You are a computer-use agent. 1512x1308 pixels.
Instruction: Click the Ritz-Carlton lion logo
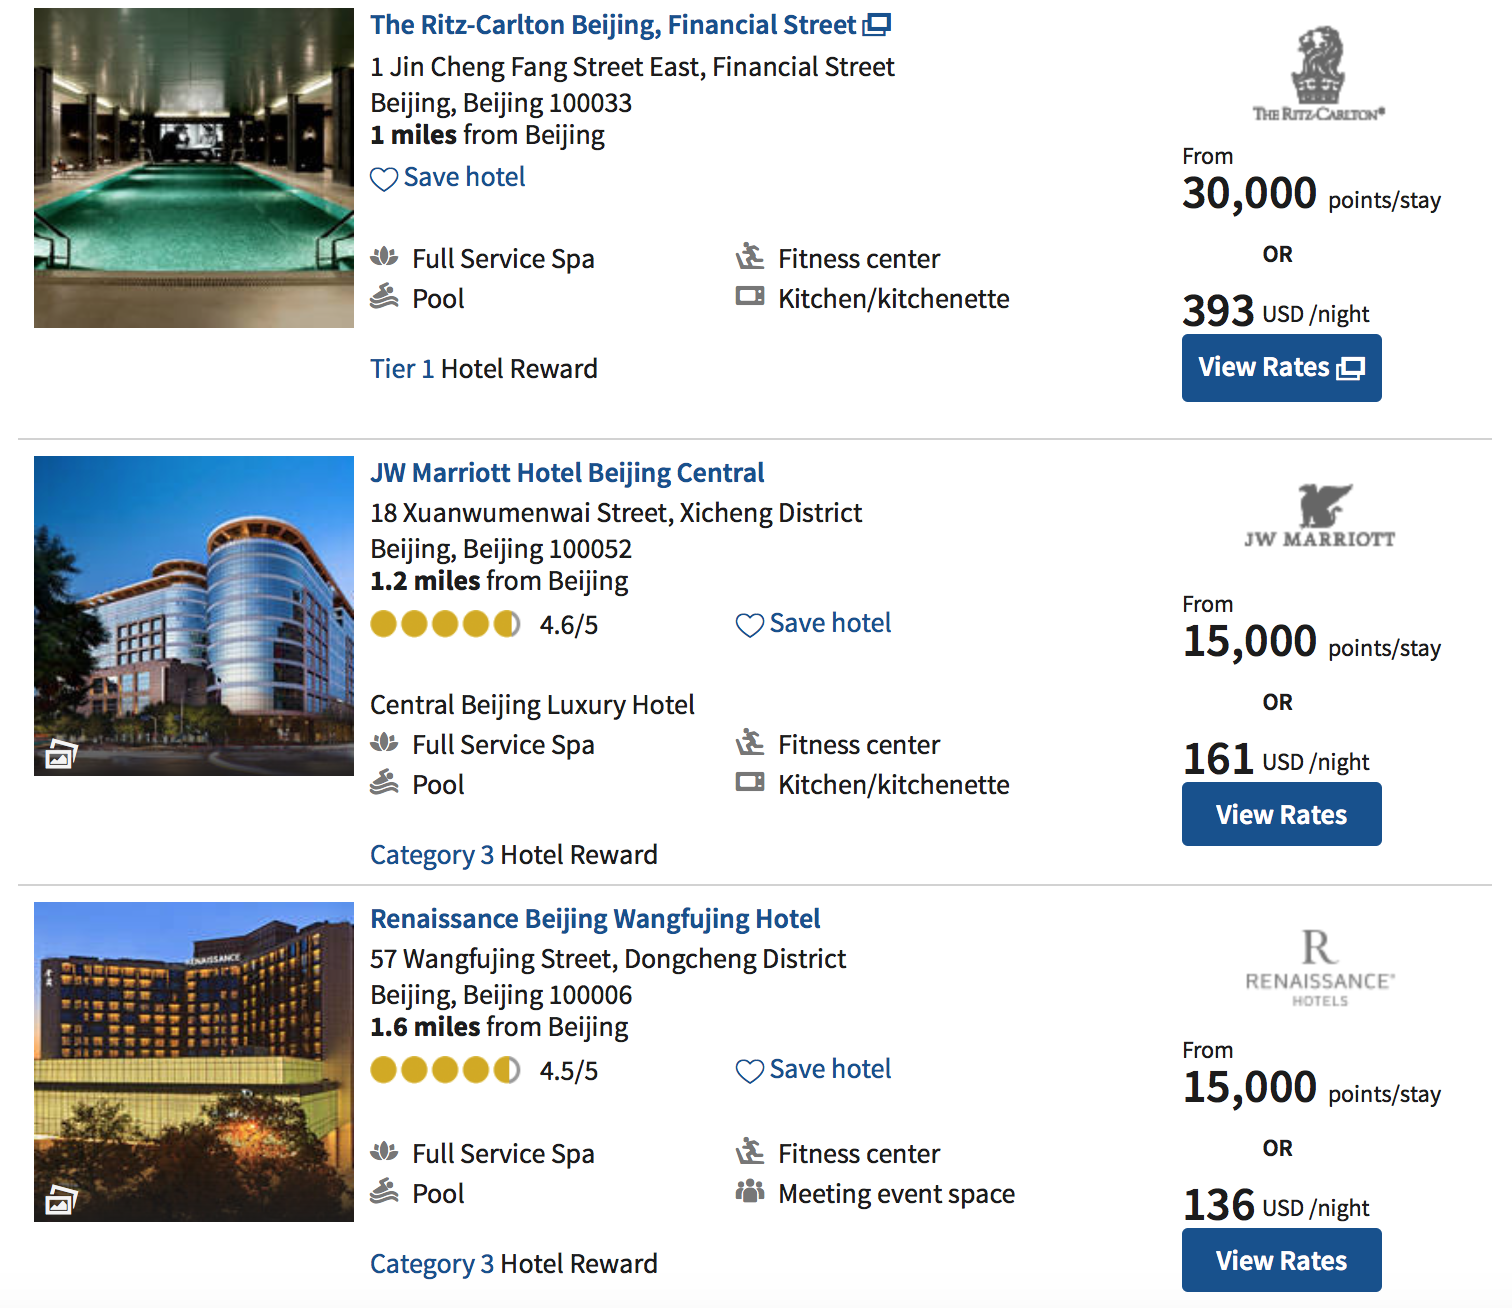click(1318, 74)
